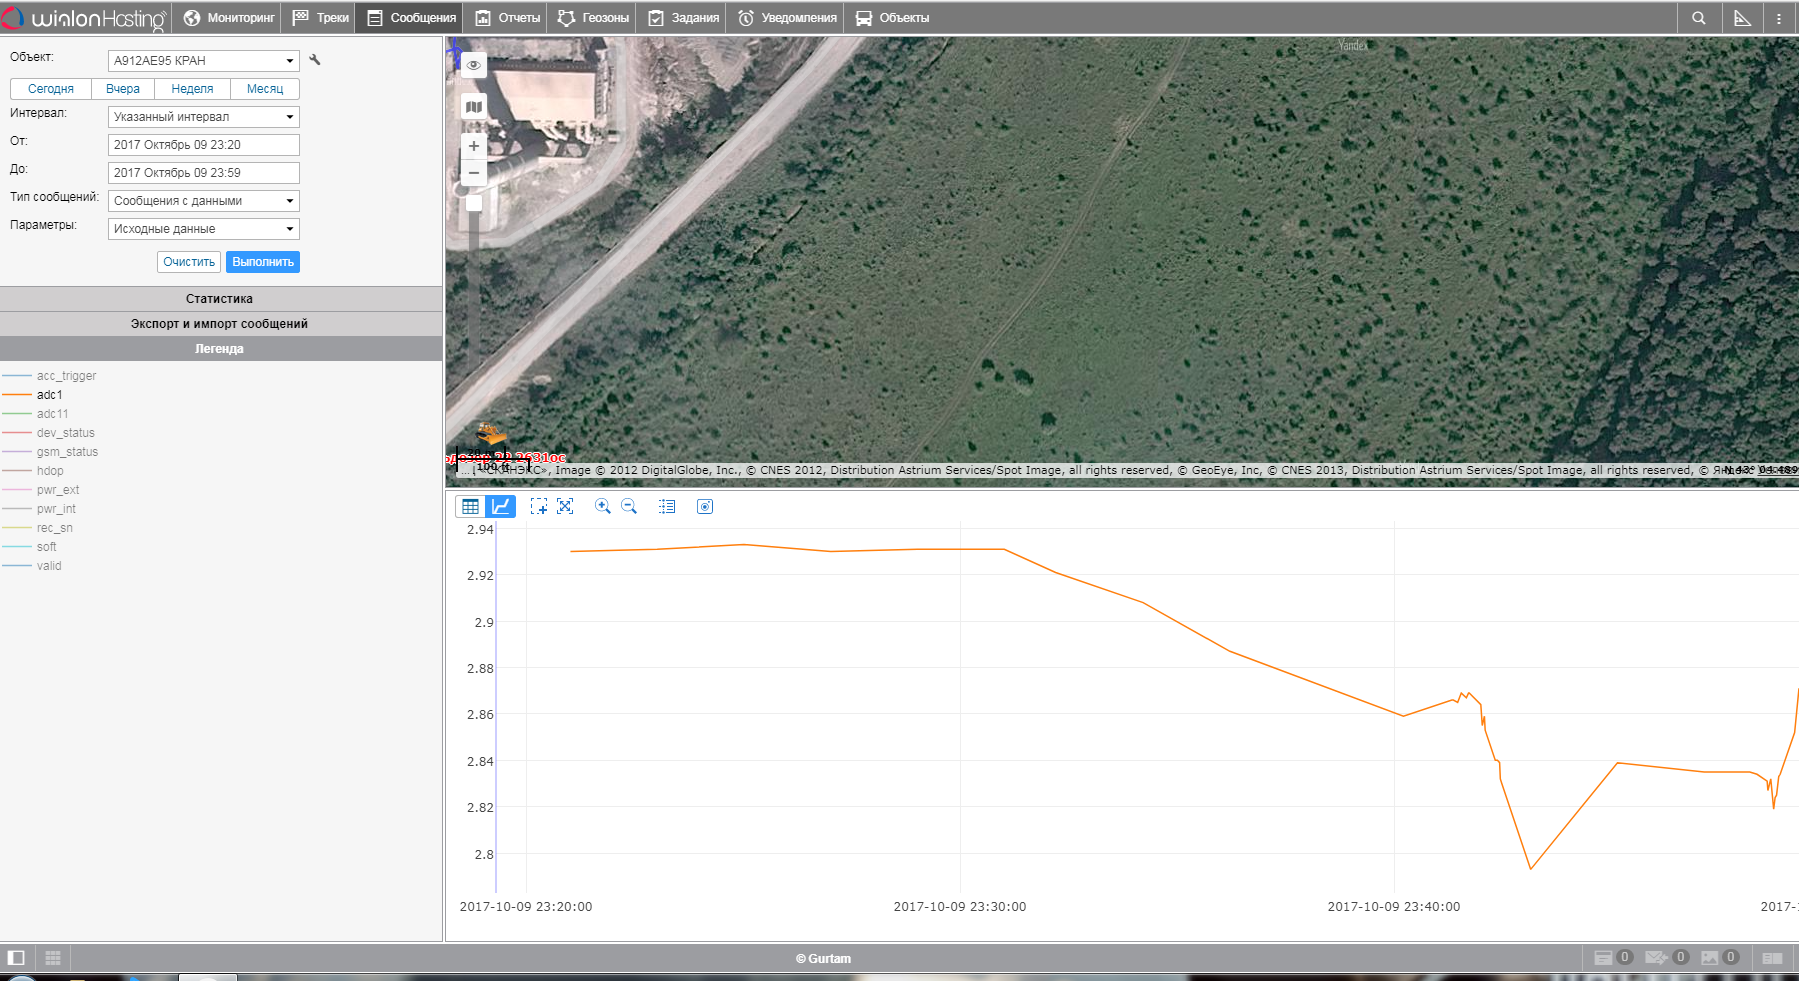Click the Выполнить button
The image size is (1799, 981).
pyautogui.click(x=262, y=262)
